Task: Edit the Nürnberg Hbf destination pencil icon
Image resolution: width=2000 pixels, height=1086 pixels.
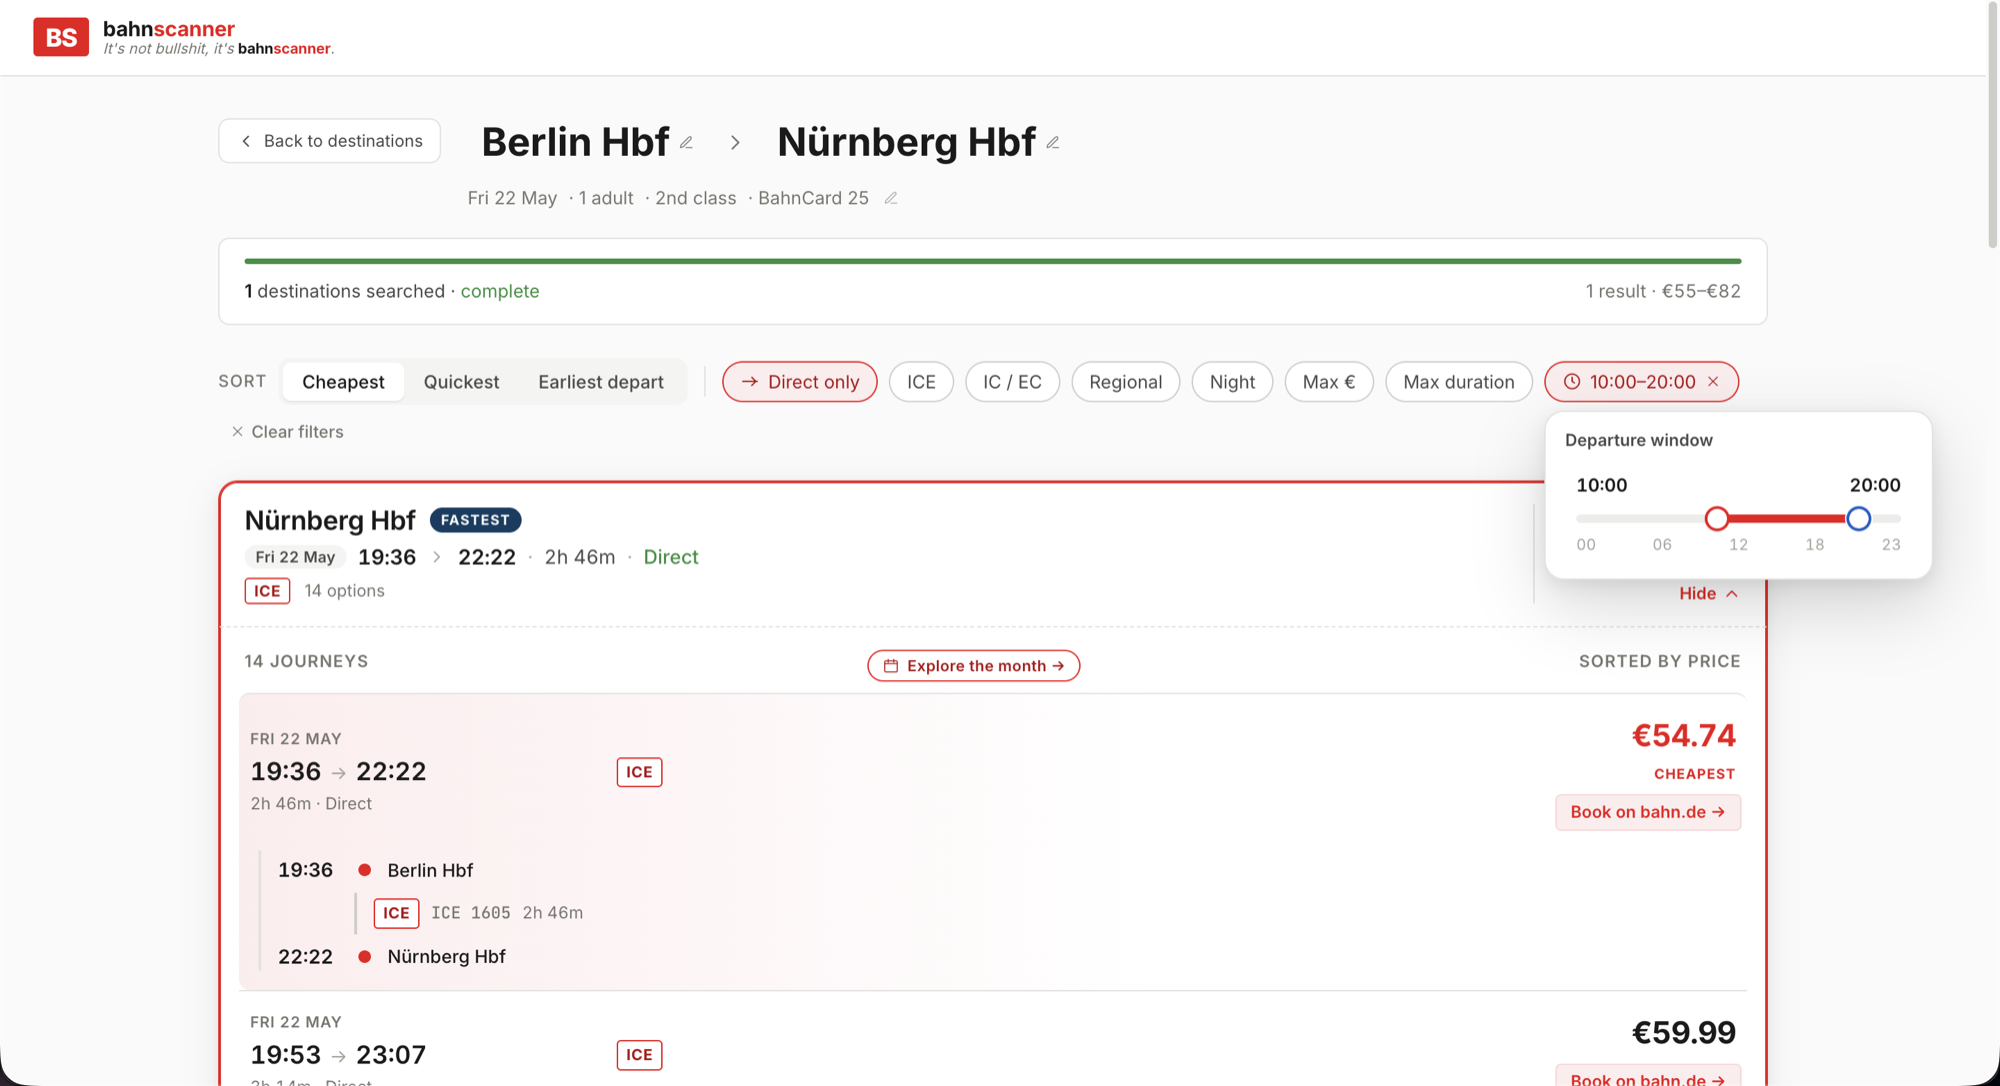Action: pos(1053,143)
